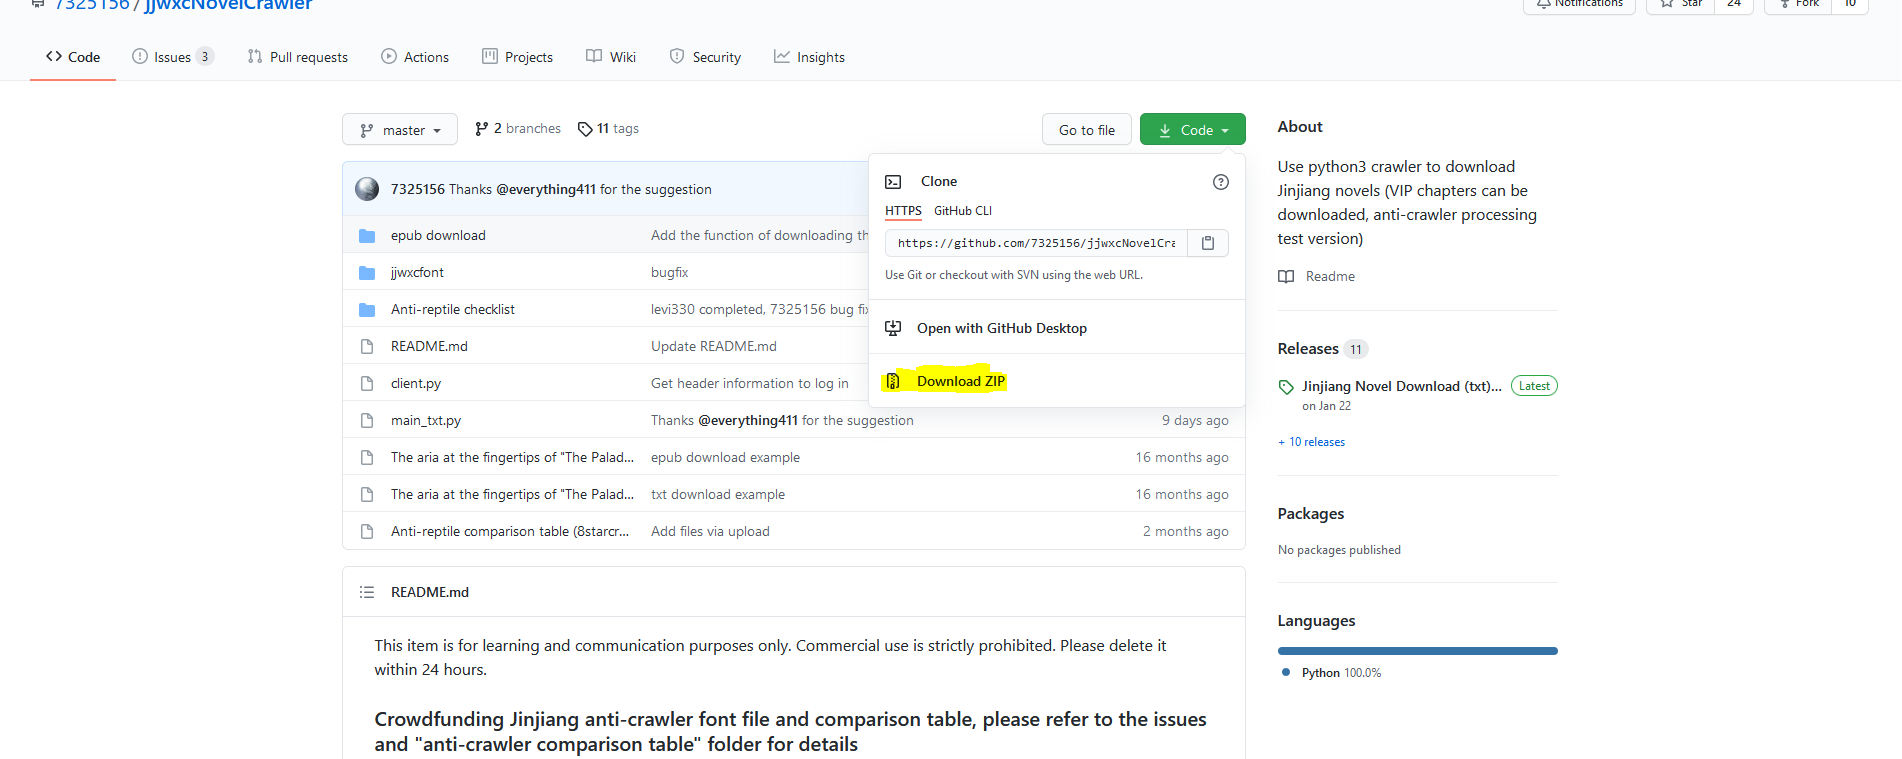This screenshot has width=1902, height=759.
Task: Click the main_txt.py file icon
Action: point(367,421)
